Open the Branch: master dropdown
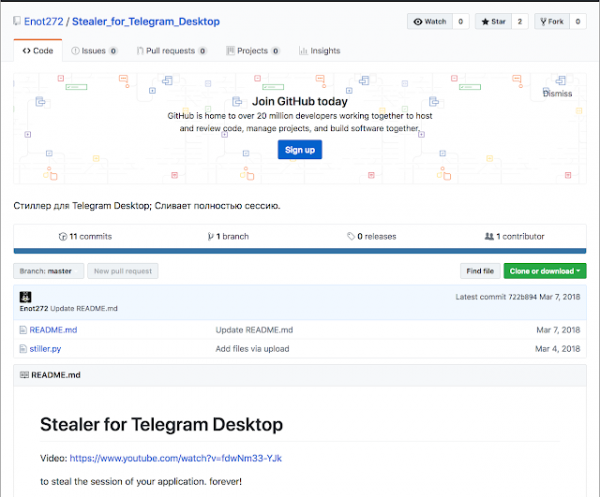Viewport: 600px width, 497px height. [47, 271]
